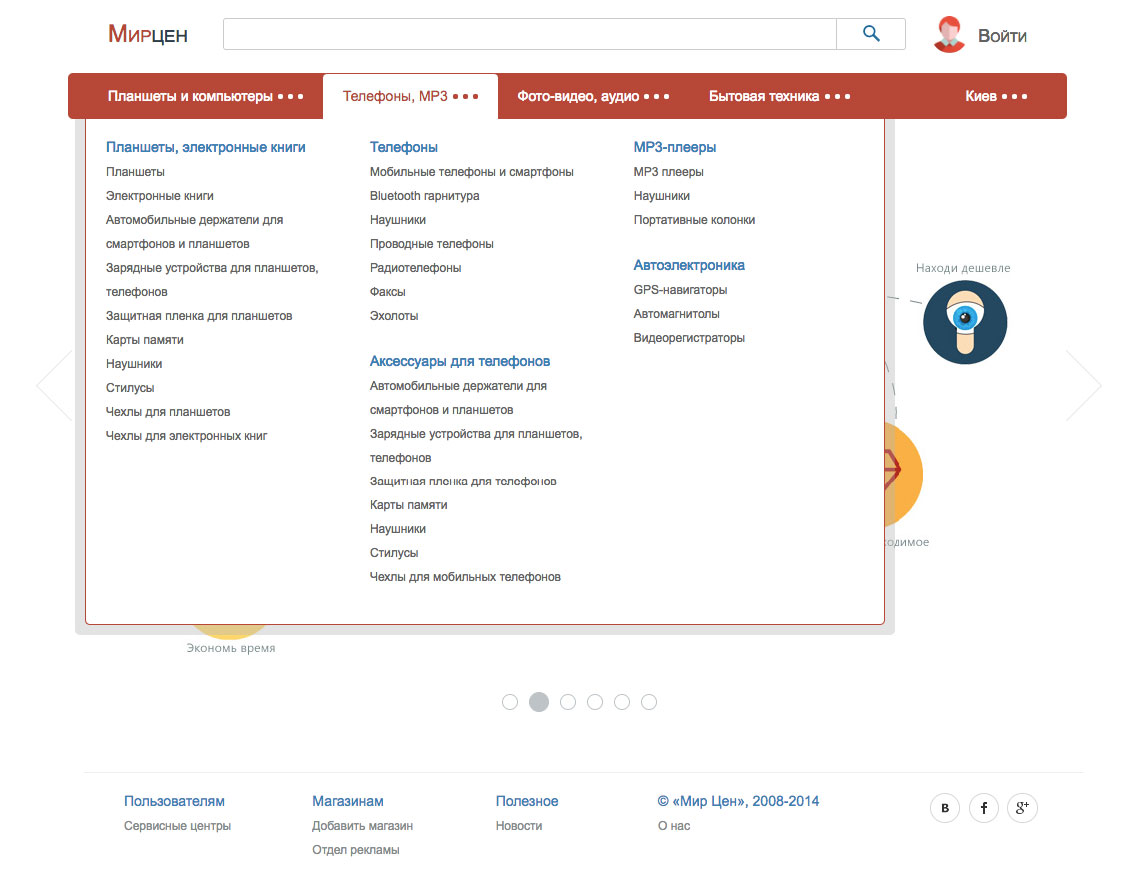Viewport: 1139px width, 871px height.
Task: Expand the dots next to Киев
Action: (1015, 95)
